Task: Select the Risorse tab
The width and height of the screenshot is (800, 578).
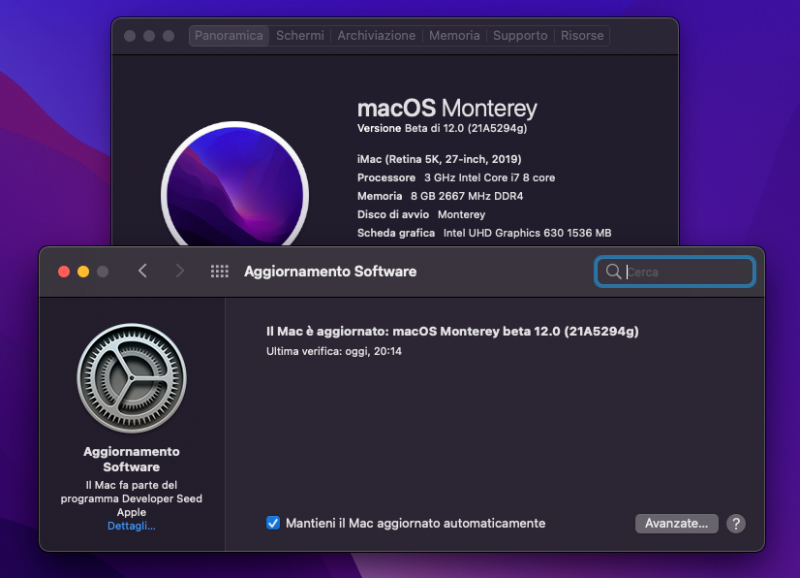Action: pyautogui.click(x=582, y=36)
